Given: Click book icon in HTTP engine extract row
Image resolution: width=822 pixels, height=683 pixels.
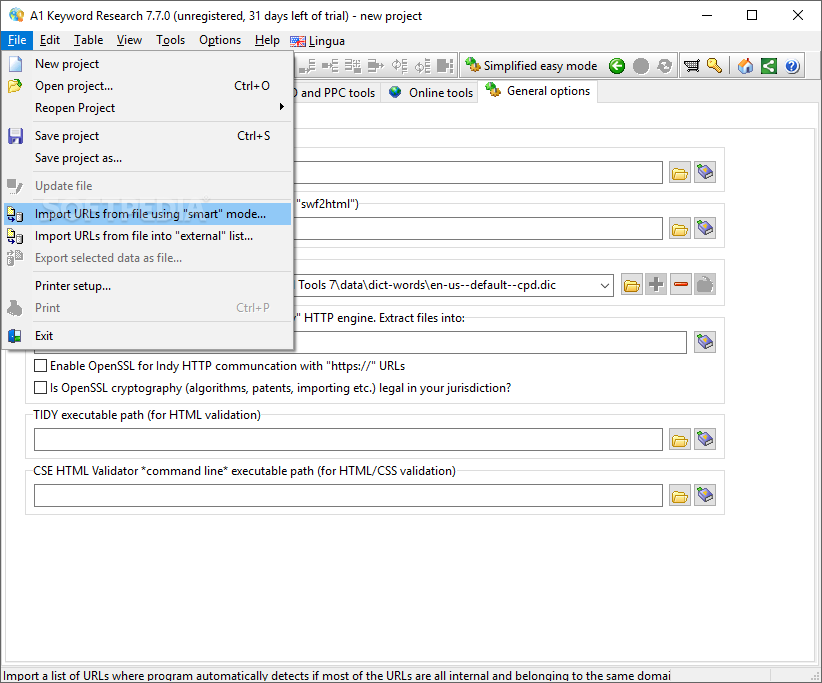Looking at the screenshot, I should click(x=705, y=342).
